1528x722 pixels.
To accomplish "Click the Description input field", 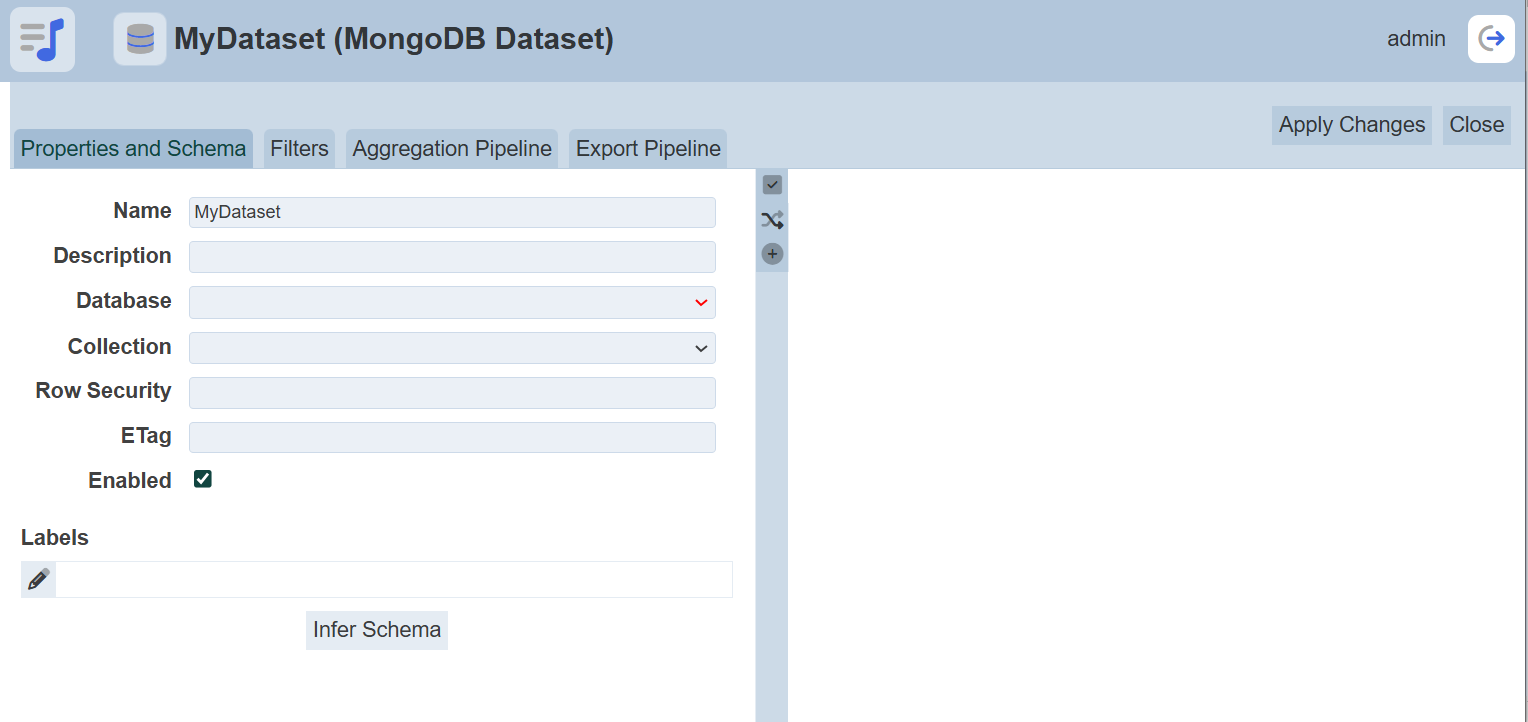I will click(x=452, y=257).
